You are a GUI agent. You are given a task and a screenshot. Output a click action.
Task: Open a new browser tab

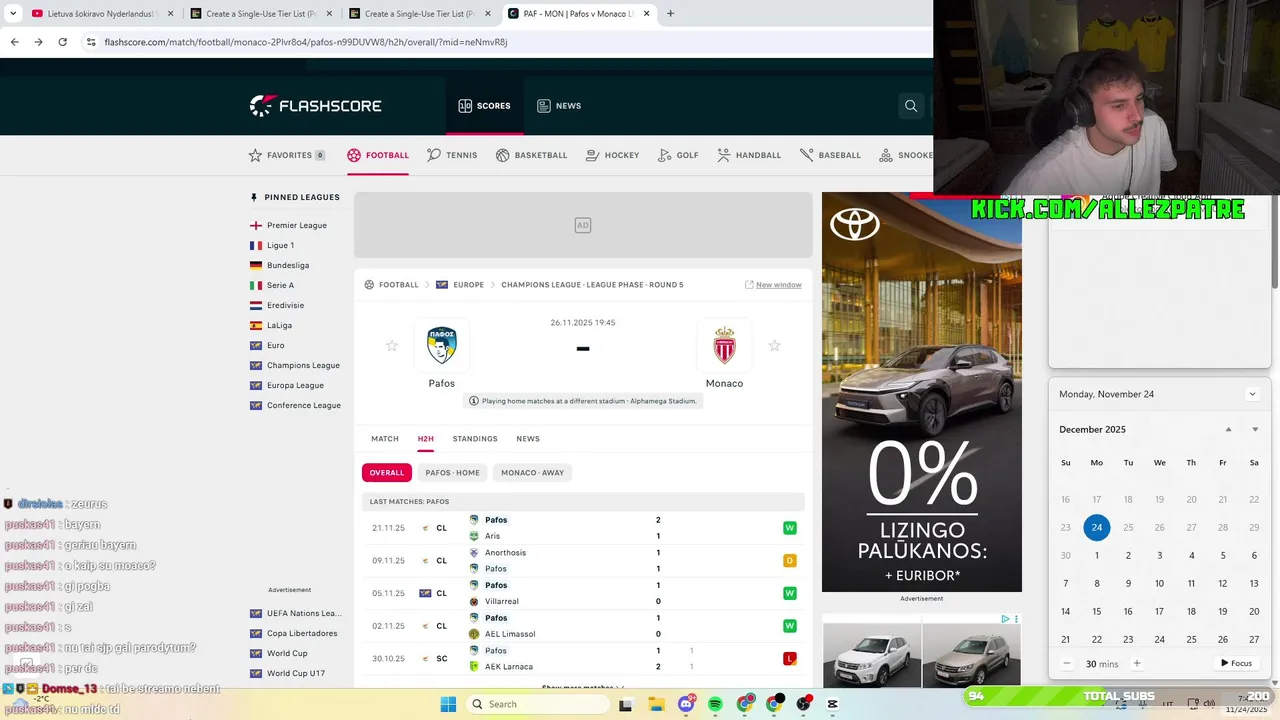tap(670, 14)
